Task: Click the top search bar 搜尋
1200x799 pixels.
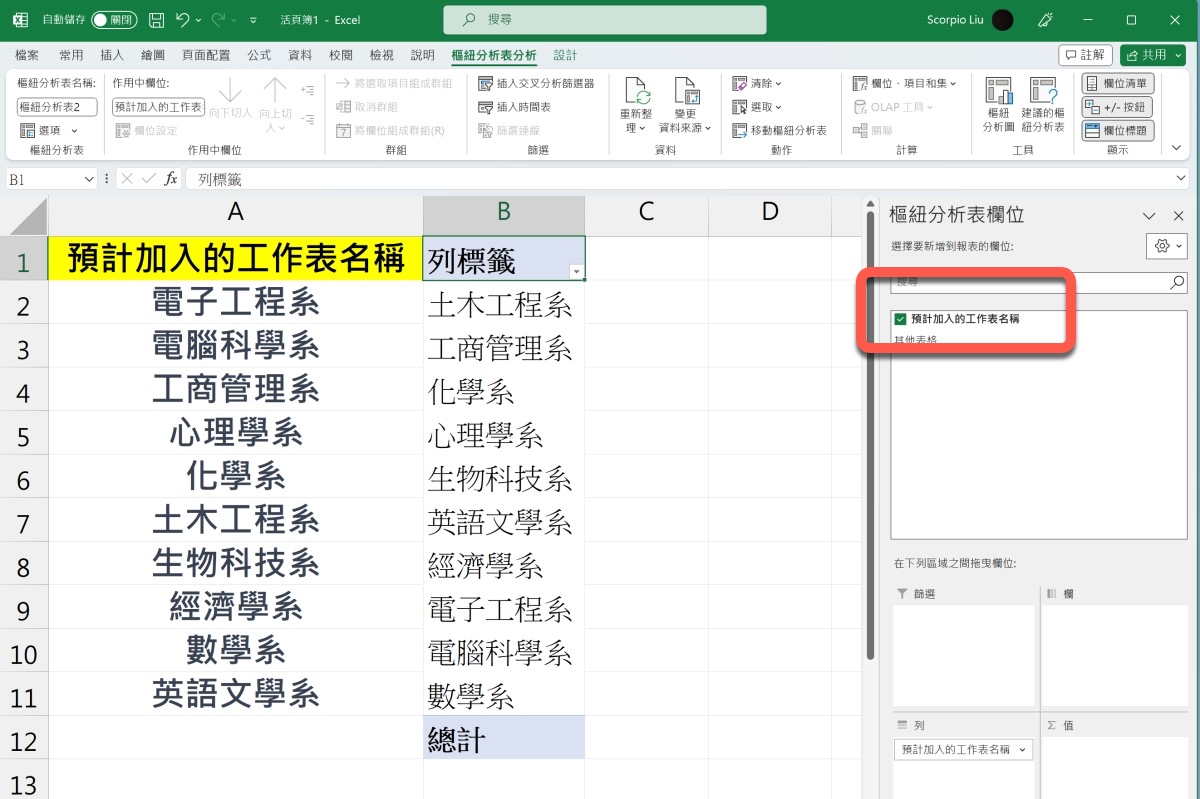Action: click(604, 20)
